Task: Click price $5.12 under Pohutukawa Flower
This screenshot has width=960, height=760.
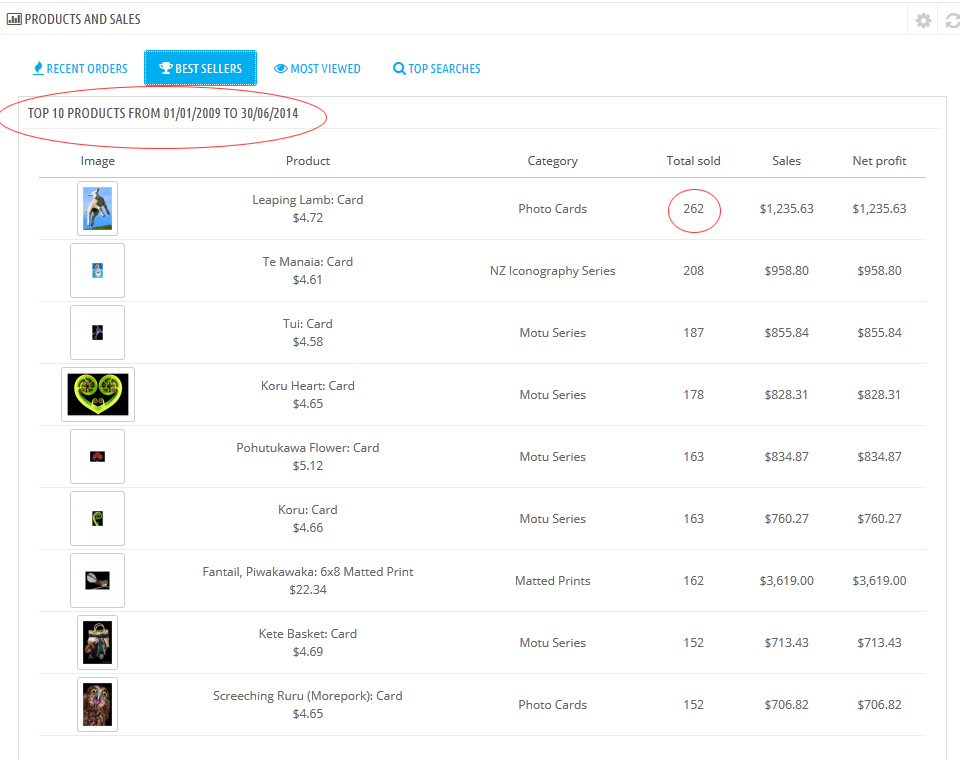Action: click(x=308, y=465)
